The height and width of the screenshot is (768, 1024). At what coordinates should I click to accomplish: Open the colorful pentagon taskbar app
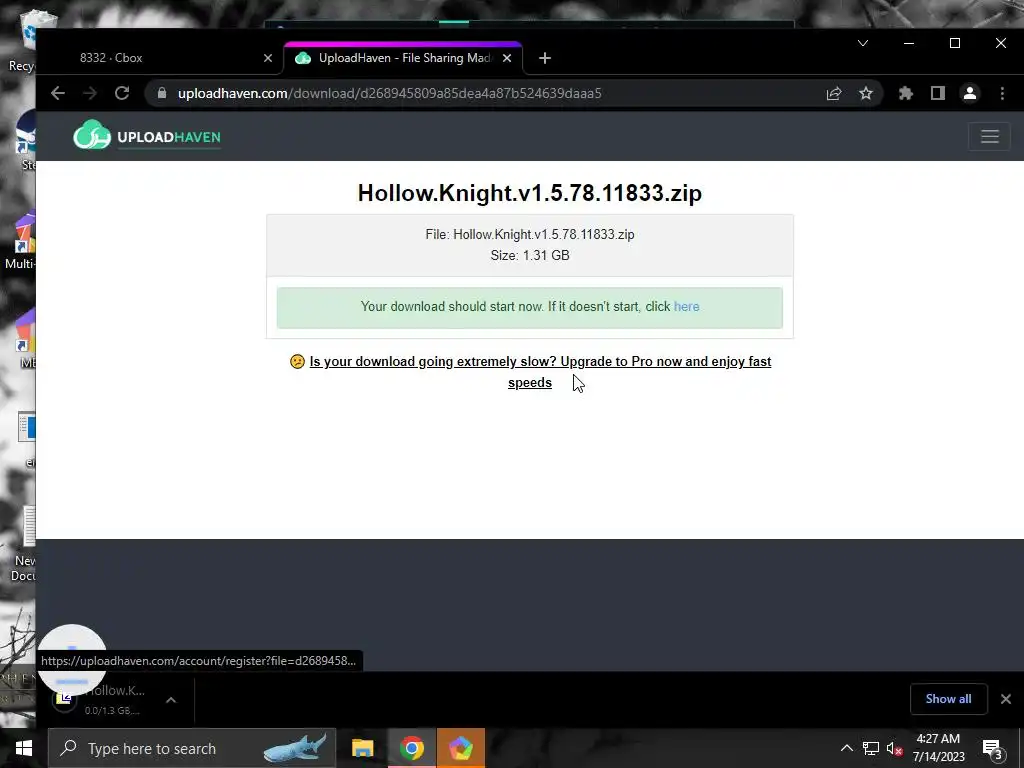click(460, 748)
